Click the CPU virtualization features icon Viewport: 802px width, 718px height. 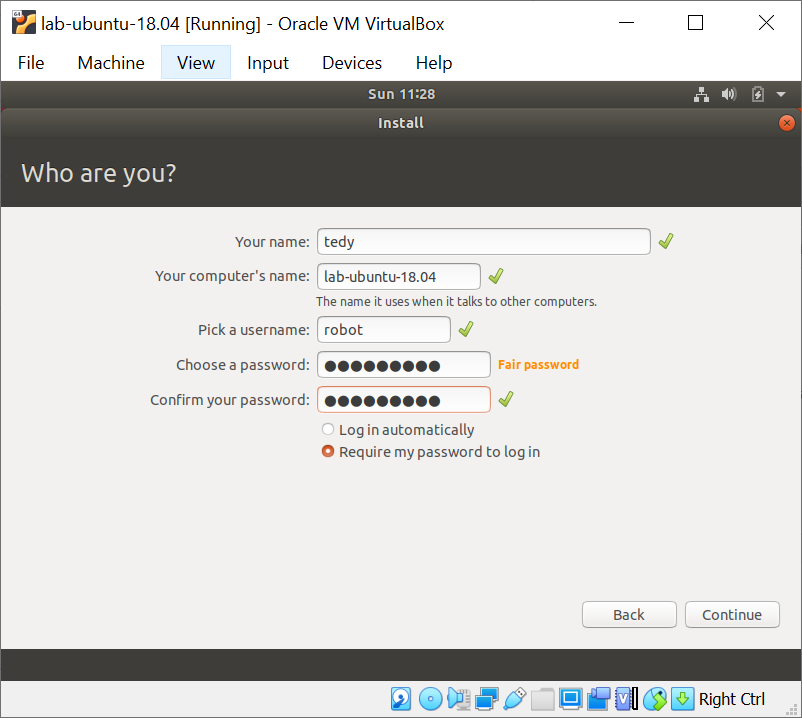click(627, 699)
